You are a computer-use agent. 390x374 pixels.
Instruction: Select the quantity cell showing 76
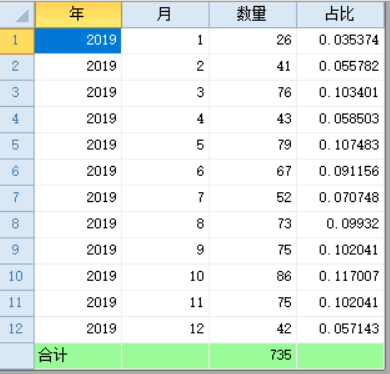coord(253,93)
